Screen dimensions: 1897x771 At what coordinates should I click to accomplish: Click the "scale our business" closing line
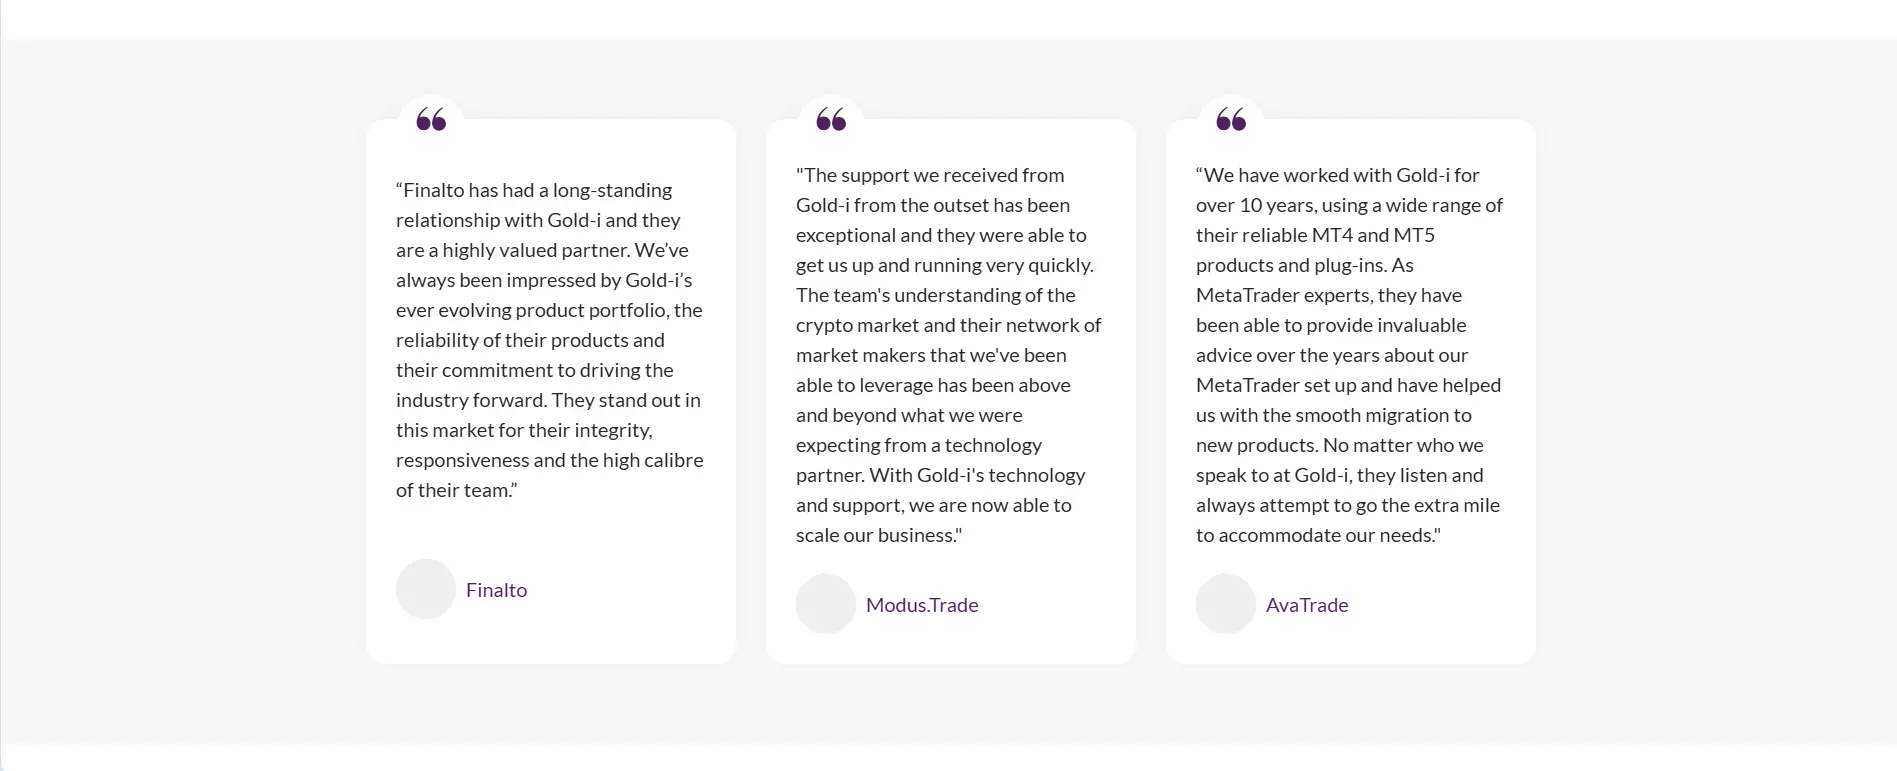click(x=879, y=535)
